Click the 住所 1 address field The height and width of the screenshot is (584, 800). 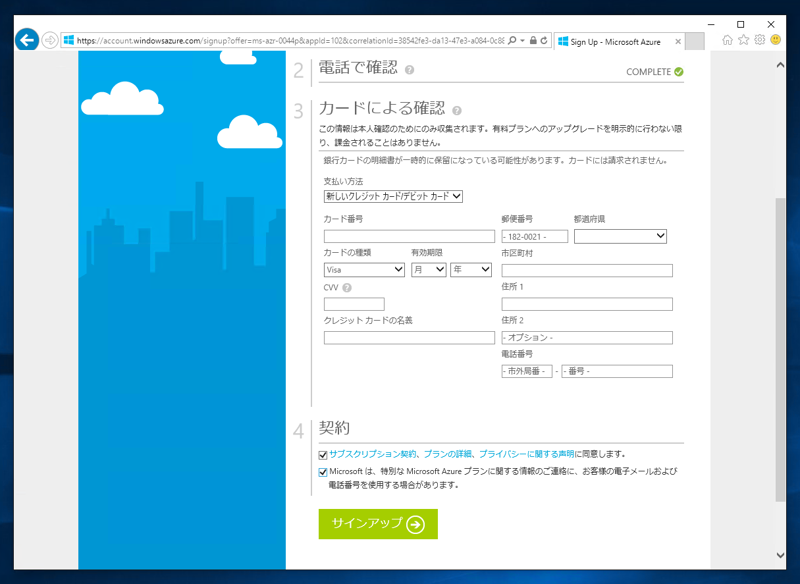click(587, 304)
